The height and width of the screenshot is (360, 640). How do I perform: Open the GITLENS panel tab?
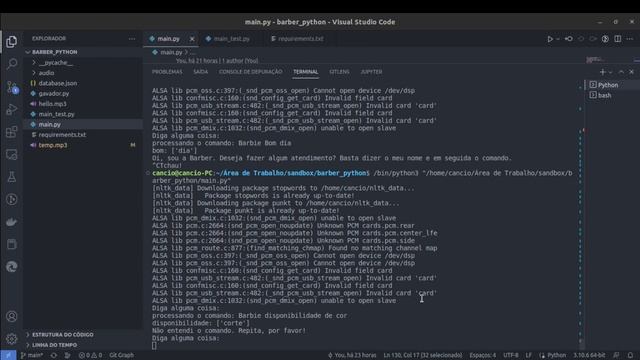point(339,72)
